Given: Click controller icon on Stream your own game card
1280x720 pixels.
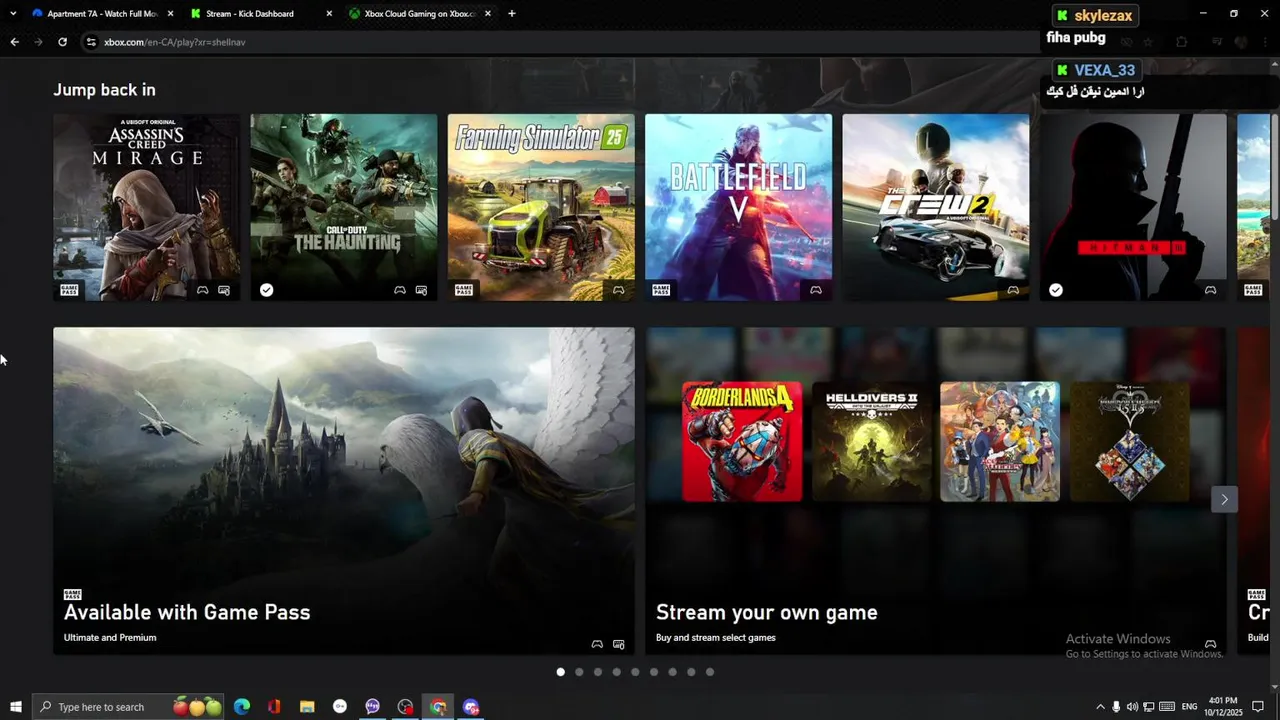Looking at the screenshot, I should 1210,644.
